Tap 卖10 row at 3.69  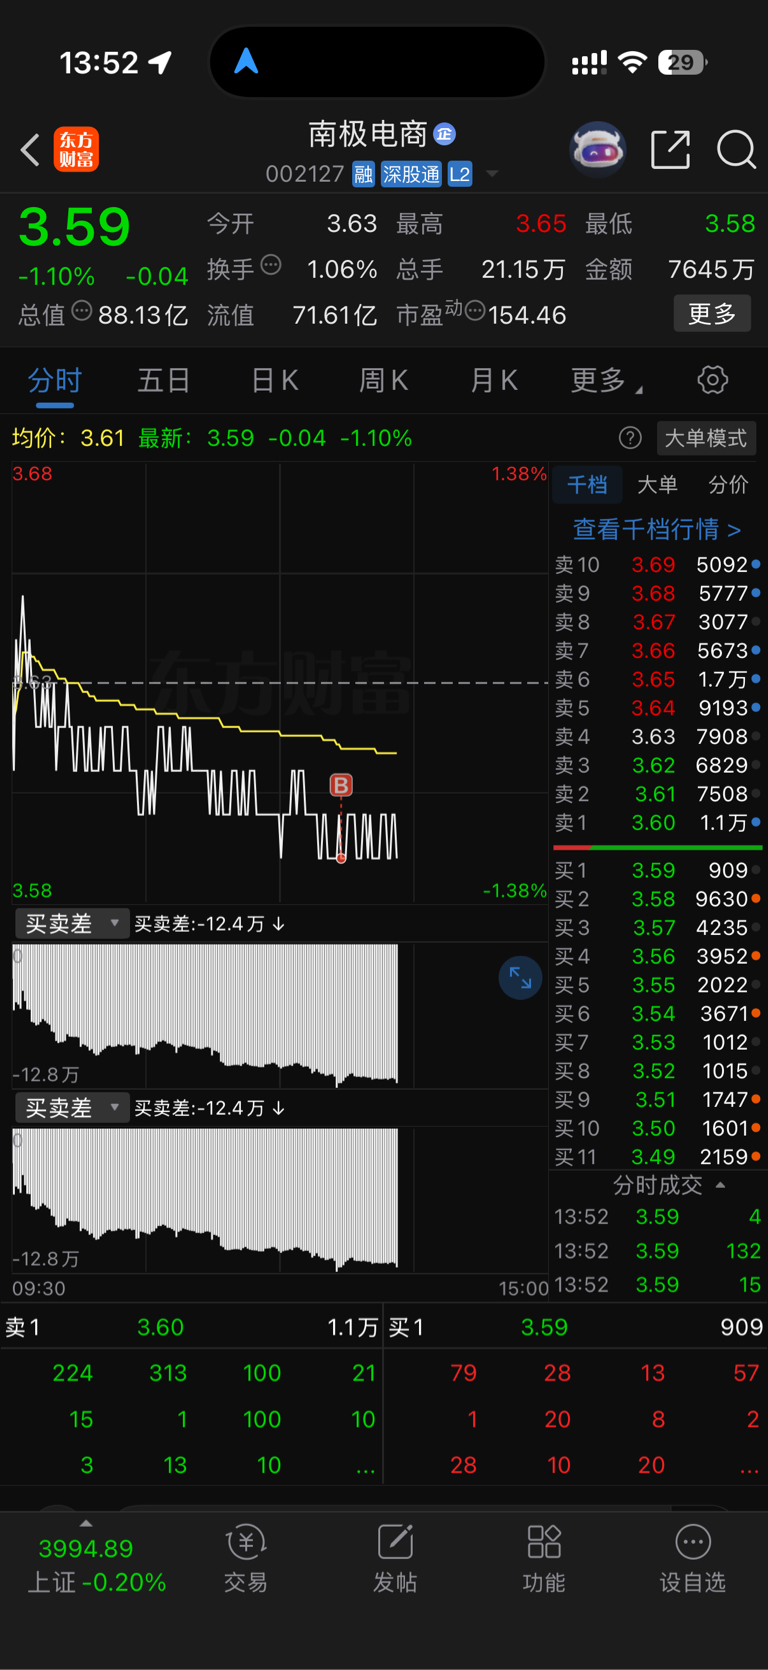658,565
